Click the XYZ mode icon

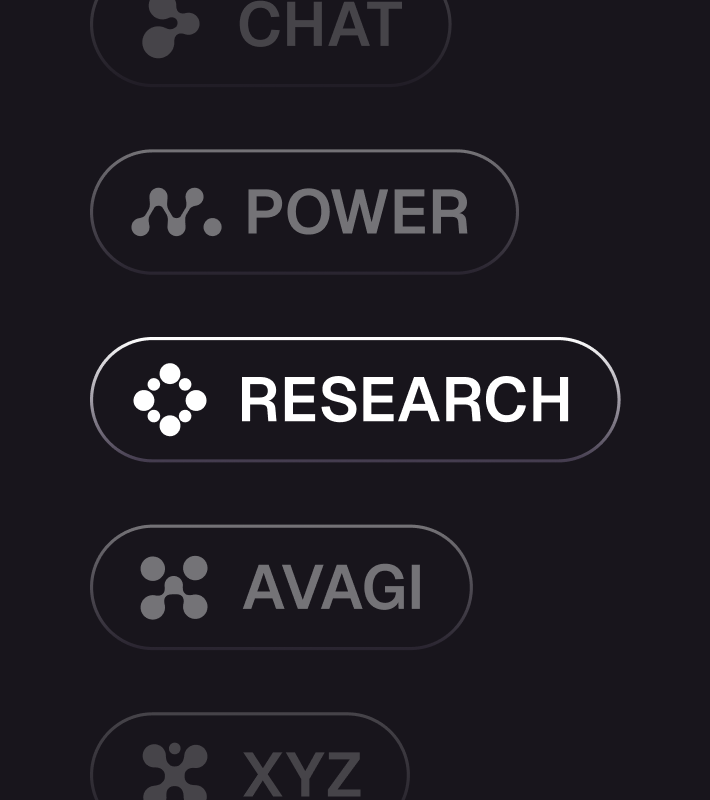[175, 772]
